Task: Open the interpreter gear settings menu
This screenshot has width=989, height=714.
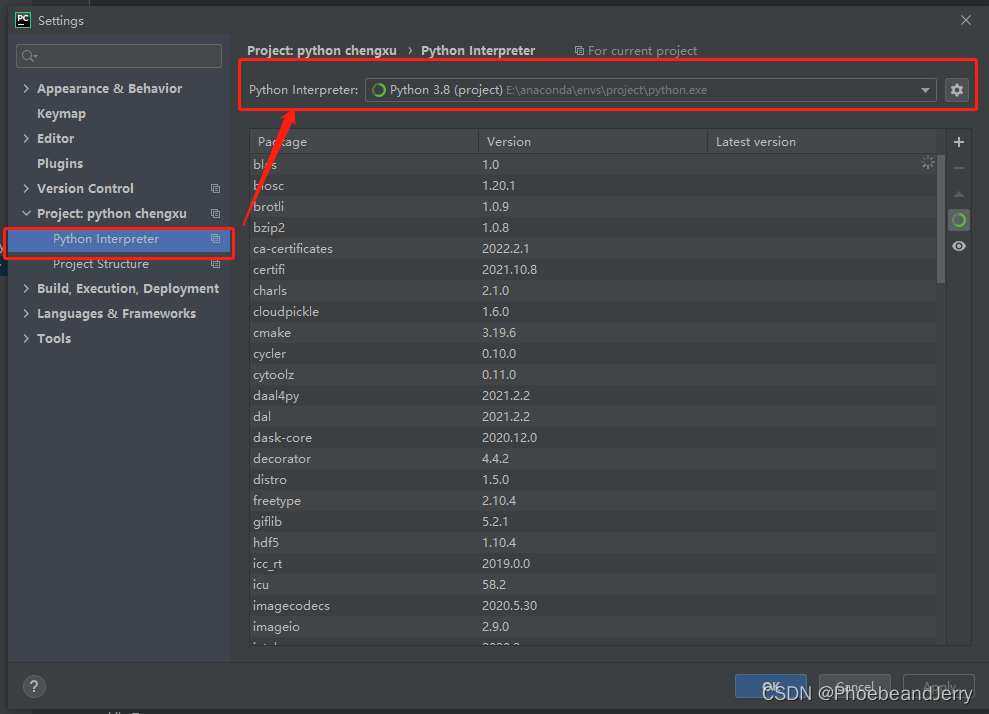Action: point(956,90)
